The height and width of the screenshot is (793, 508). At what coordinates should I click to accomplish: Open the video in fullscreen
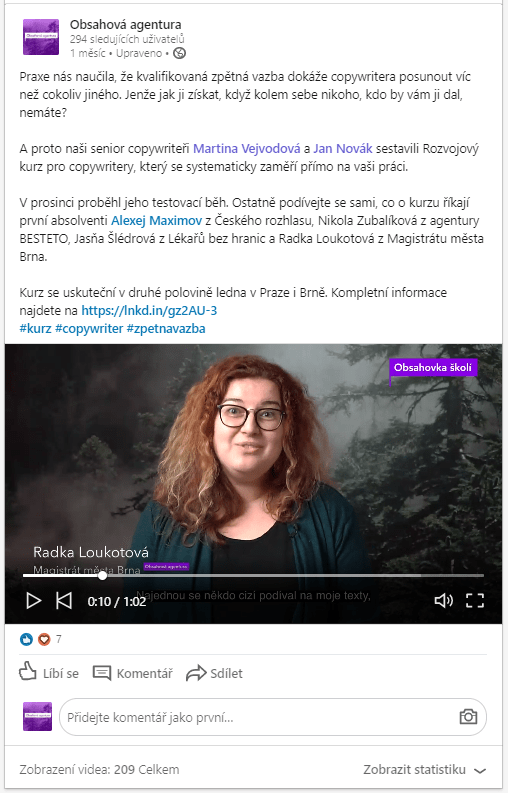[475, 600]
